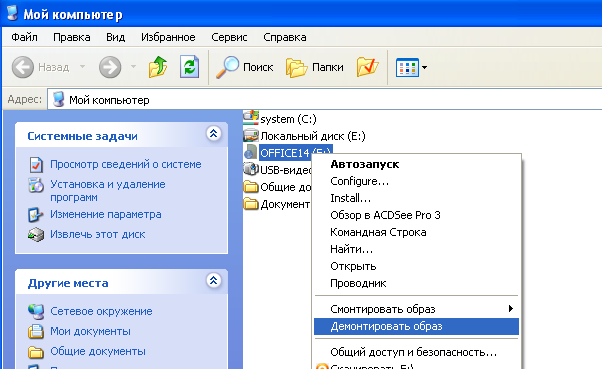Screen dimensions: 602x369
Task: Click the system info checkmark icon
Action: pos(36,165)
